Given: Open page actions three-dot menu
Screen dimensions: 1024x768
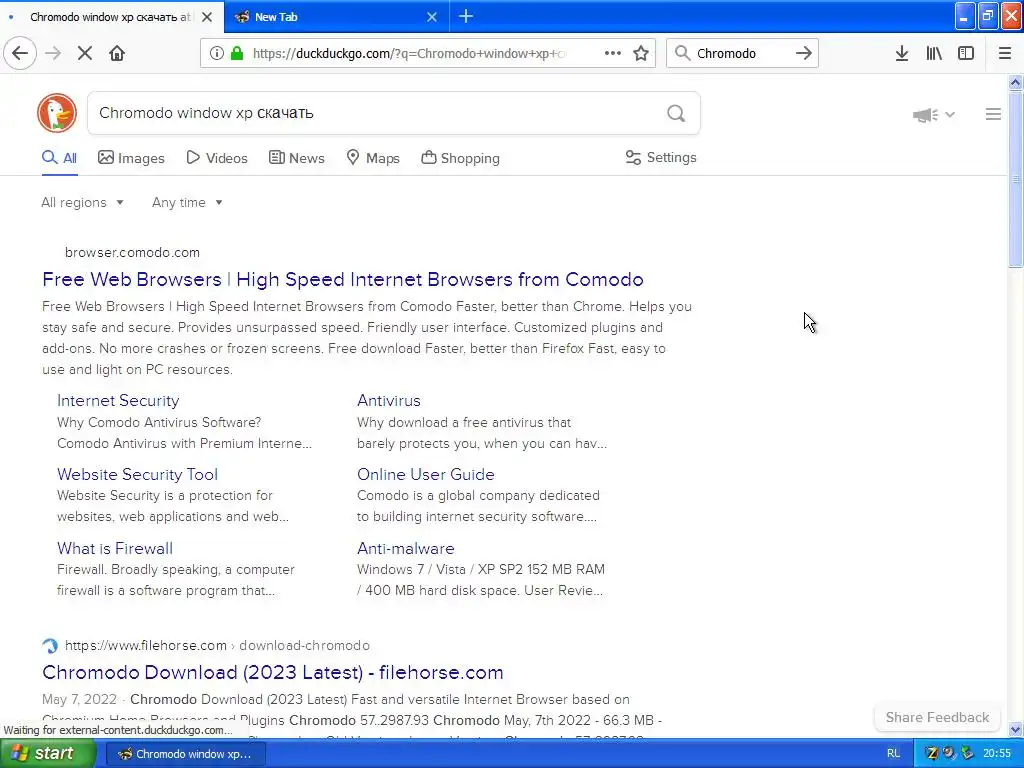Looking at the screenshot, I should pyautogui.click(x=613, y=54).
